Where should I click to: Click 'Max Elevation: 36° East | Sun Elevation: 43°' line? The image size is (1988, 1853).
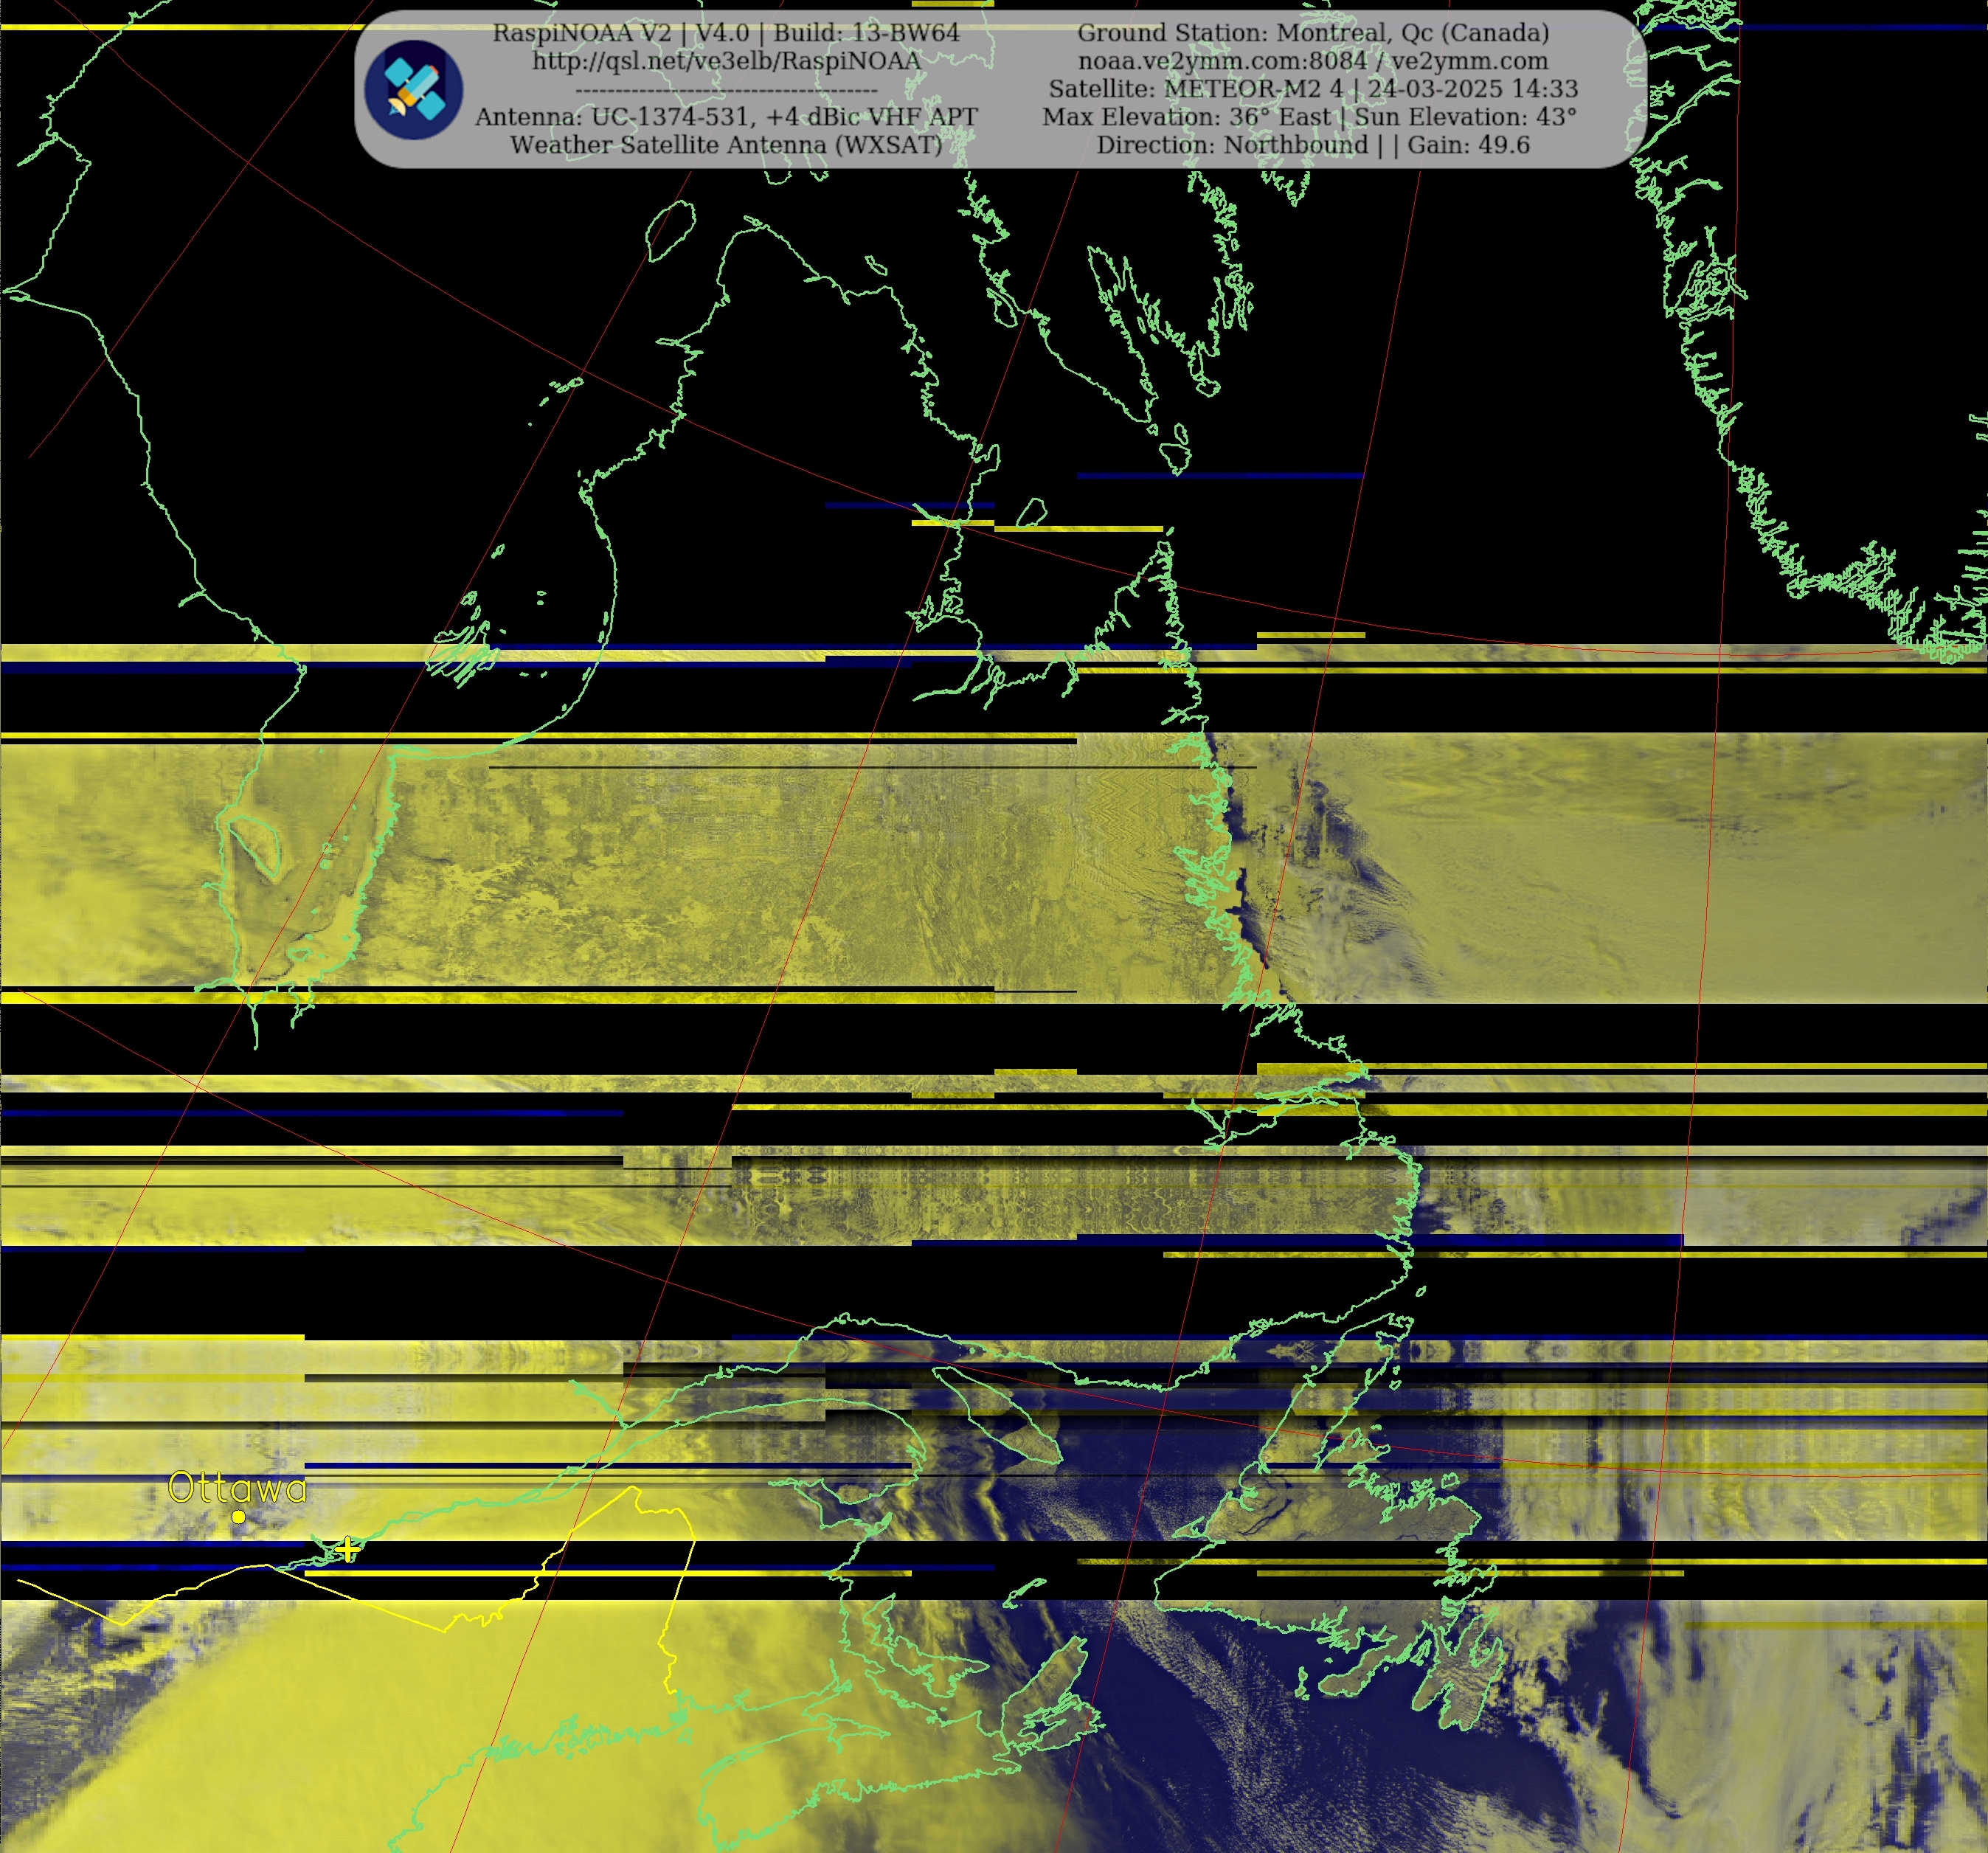pos(1310,117)
